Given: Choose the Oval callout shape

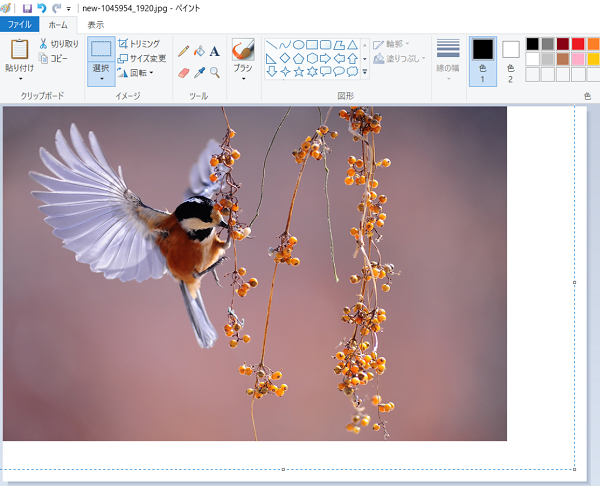Looking at the screenshot, I should click(x=339, y=72).
